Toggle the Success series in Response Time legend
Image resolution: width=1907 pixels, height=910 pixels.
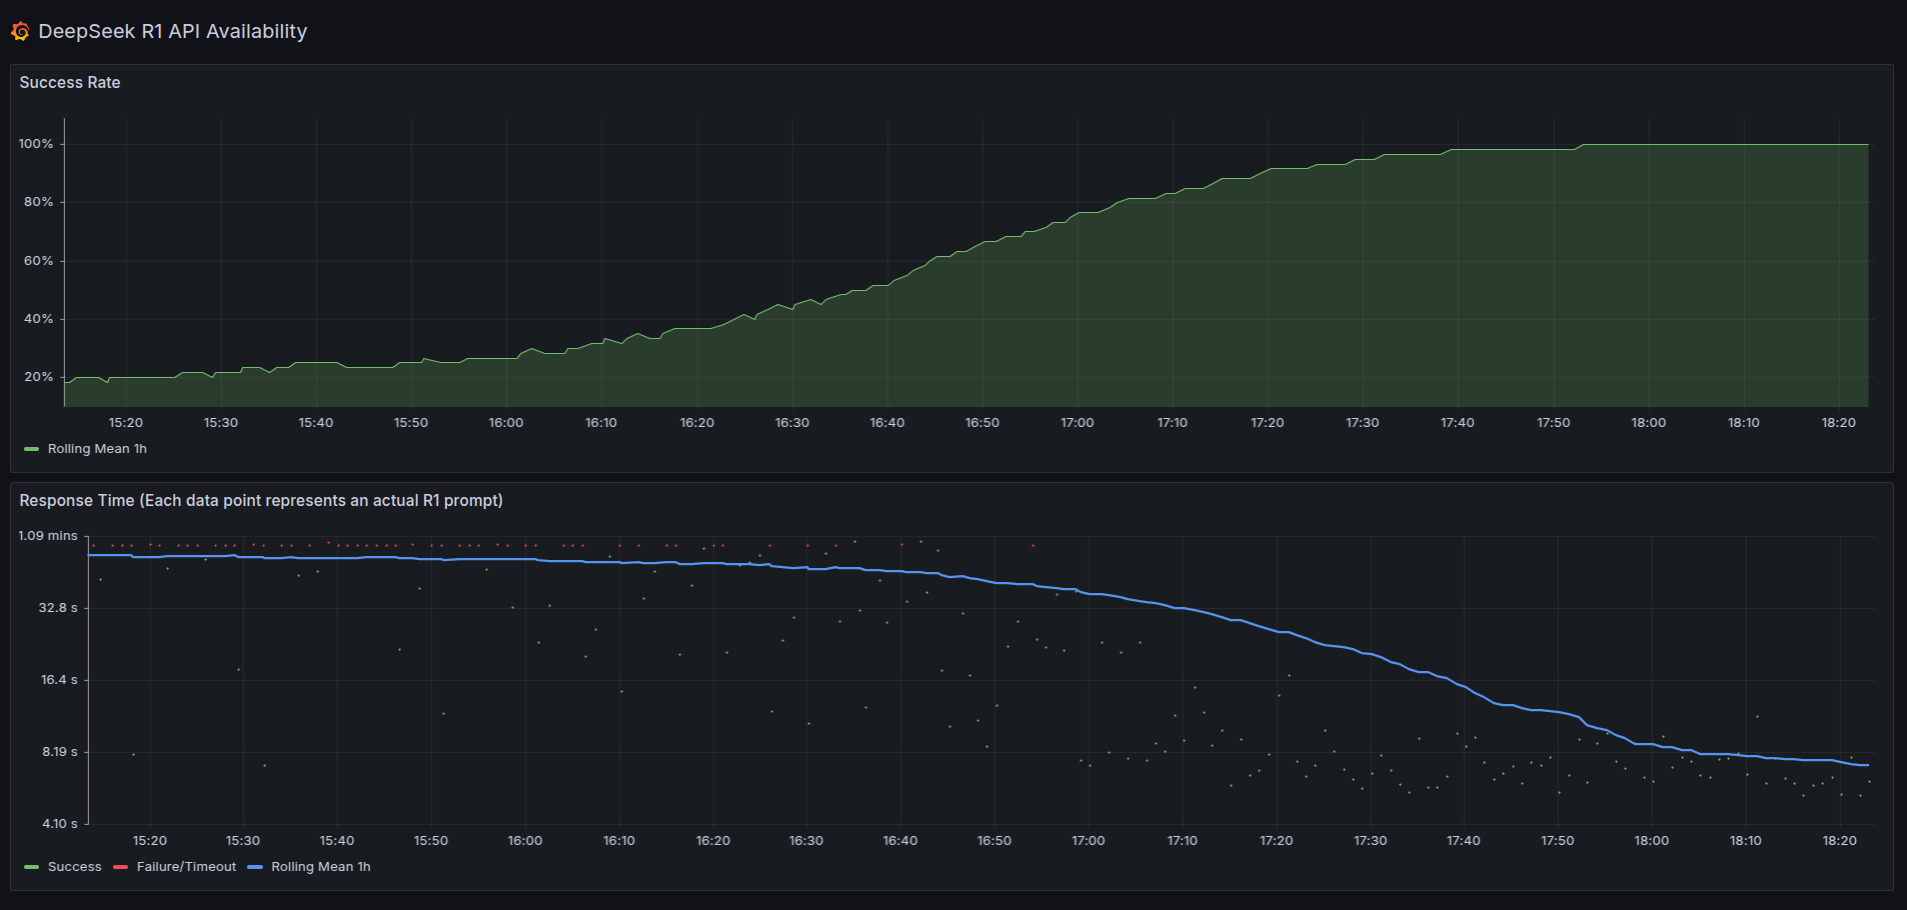pos(75,867)
